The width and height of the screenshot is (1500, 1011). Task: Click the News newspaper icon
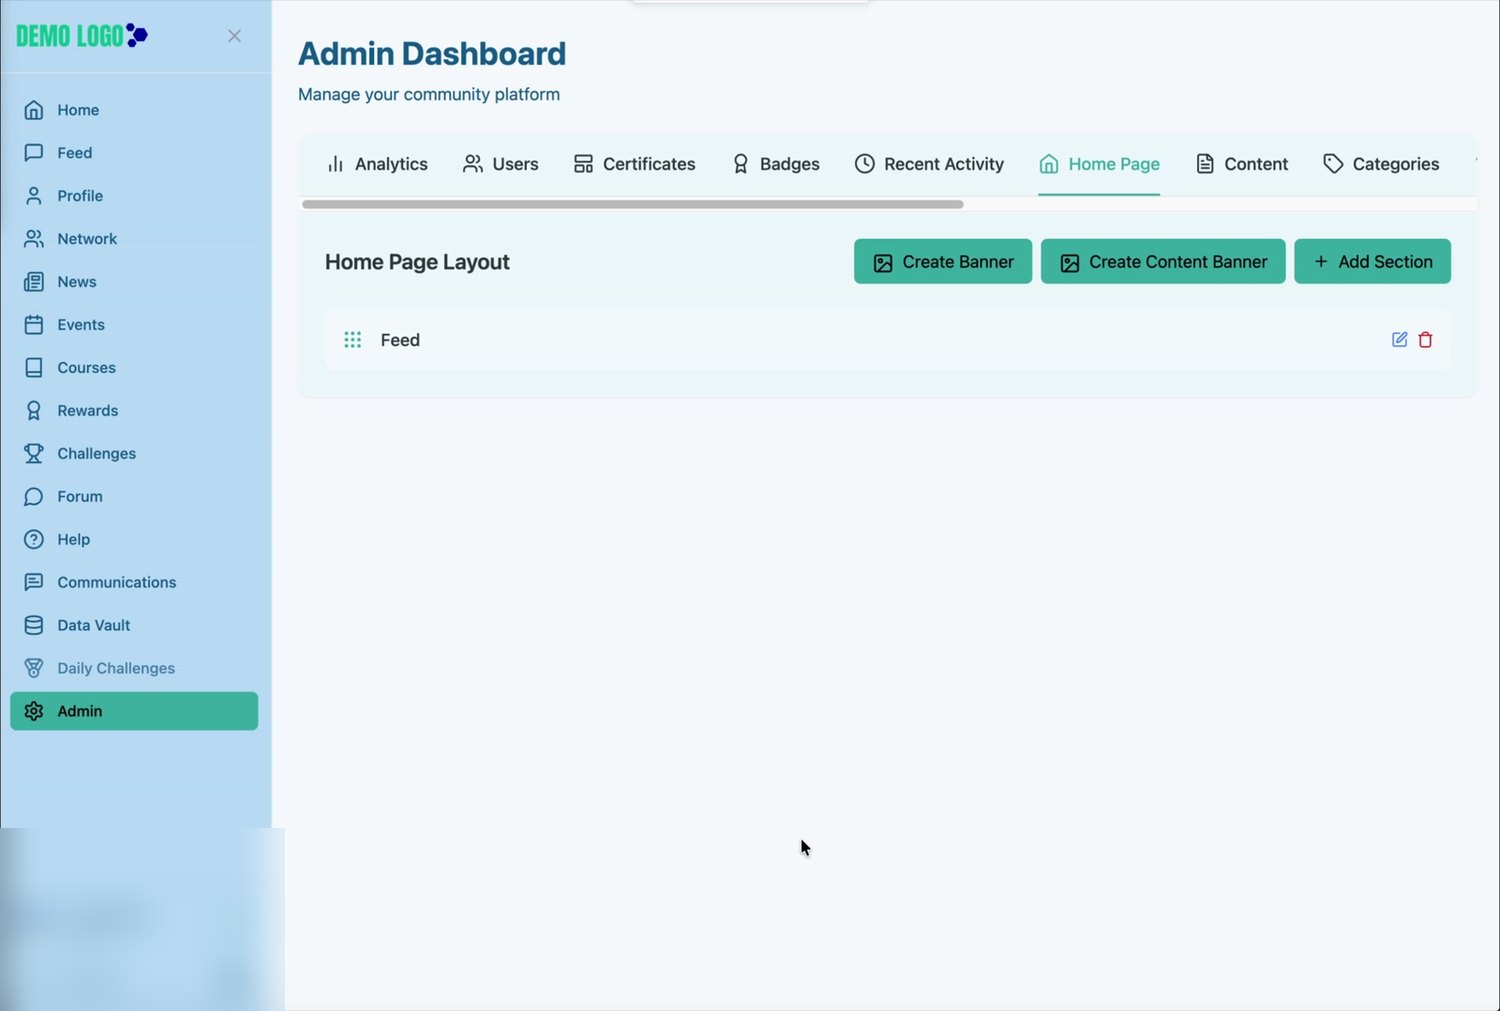pos(34,282)
